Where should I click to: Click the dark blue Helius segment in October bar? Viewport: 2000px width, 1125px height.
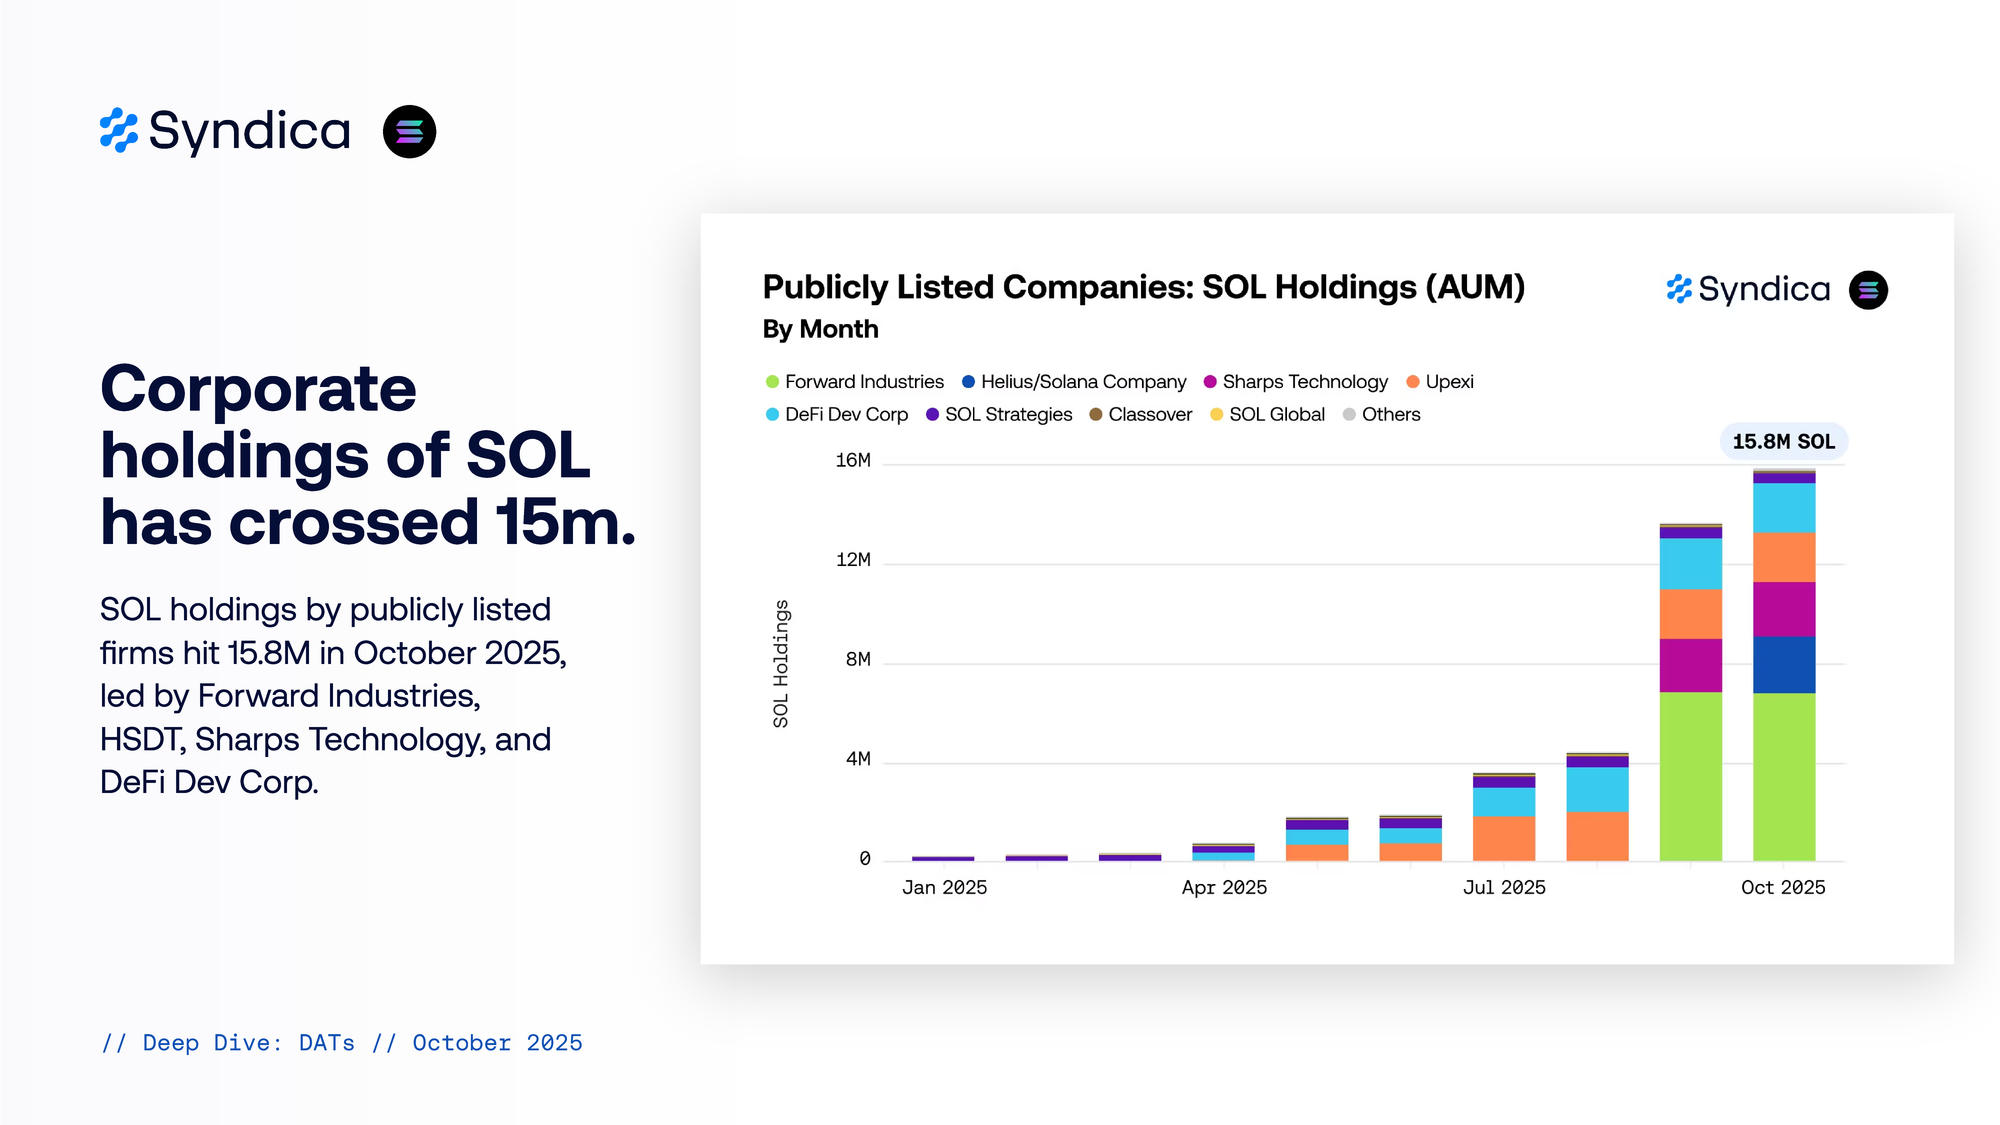pos(1783,664)
